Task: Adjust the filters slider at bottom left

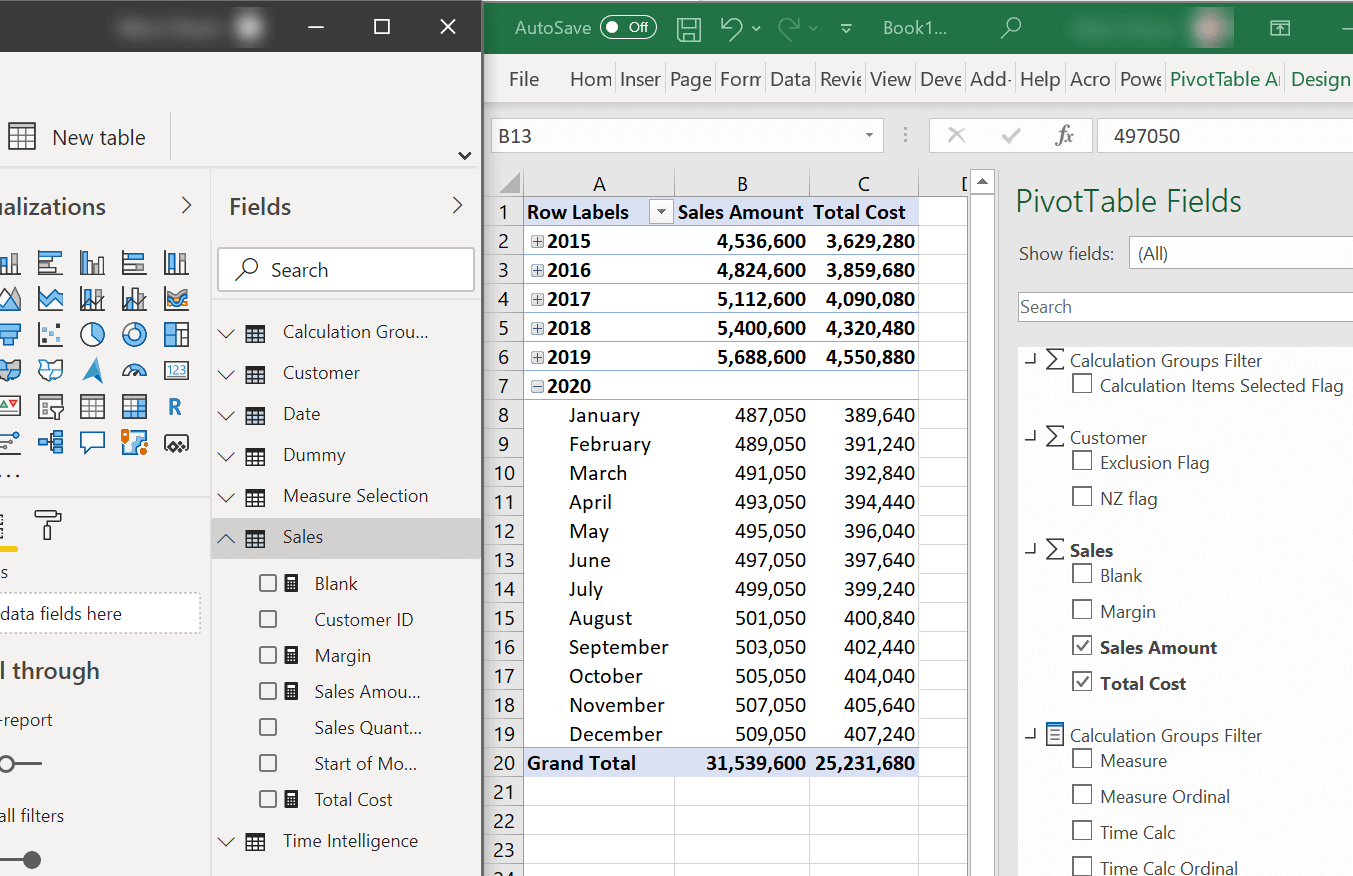Action: pos(32,860)
